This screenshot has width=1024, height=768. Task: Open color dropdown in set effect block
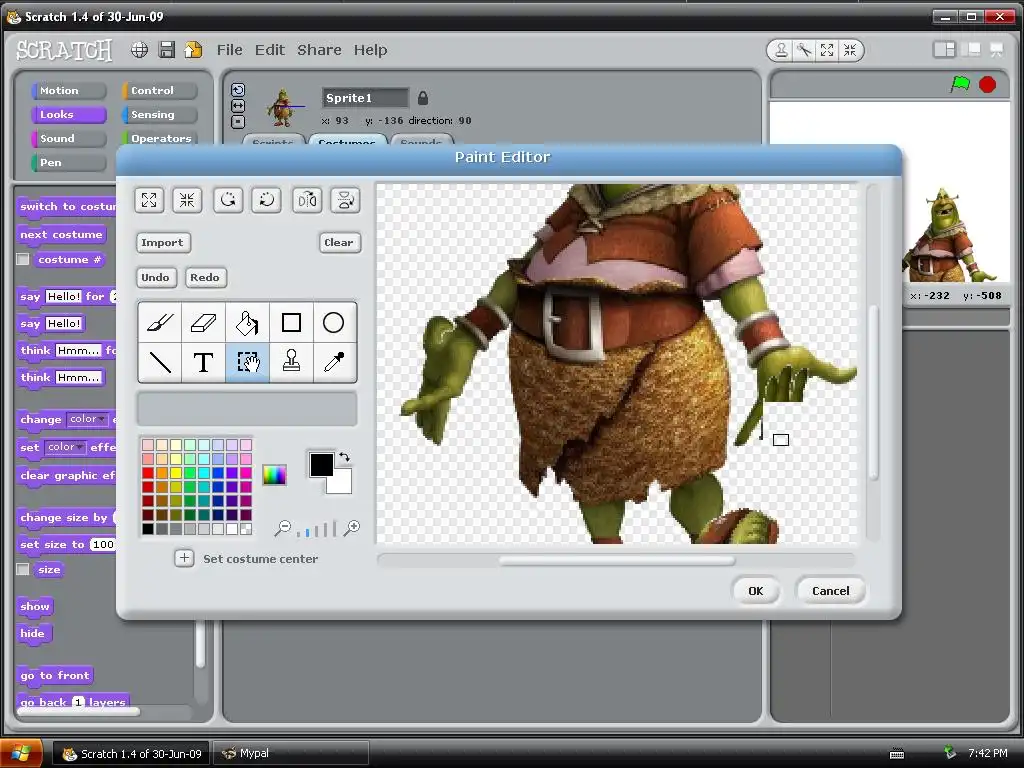(65, 447)
